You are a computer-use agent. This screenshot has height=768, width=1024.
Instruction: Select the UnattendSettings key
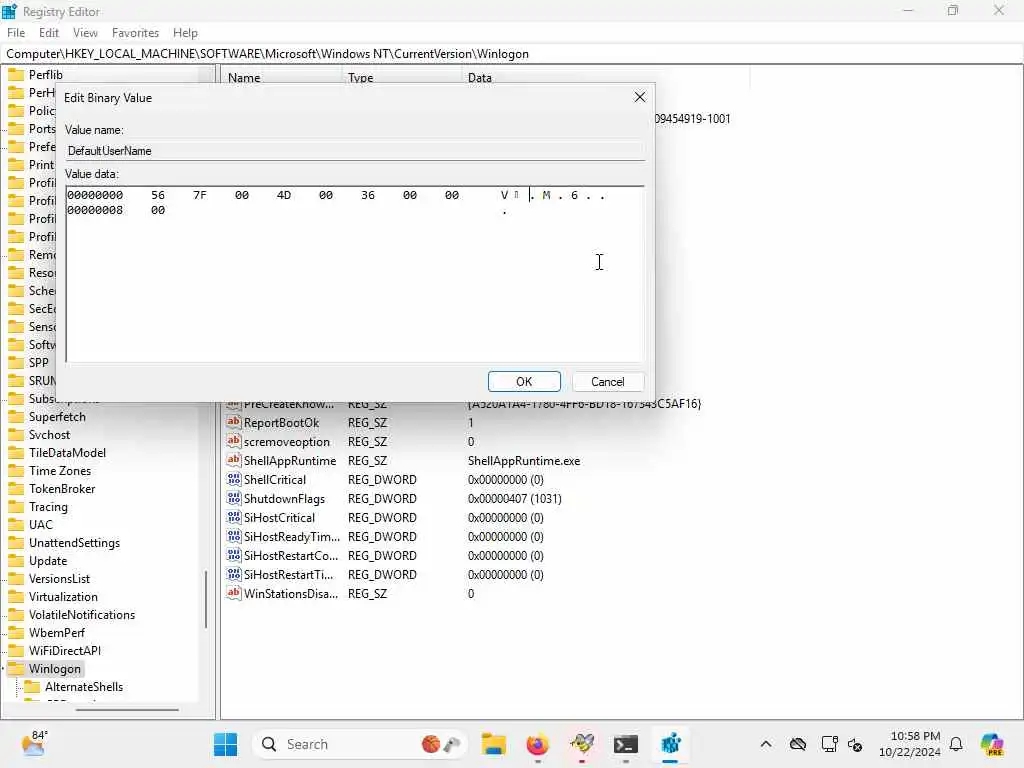click(74, 543)
